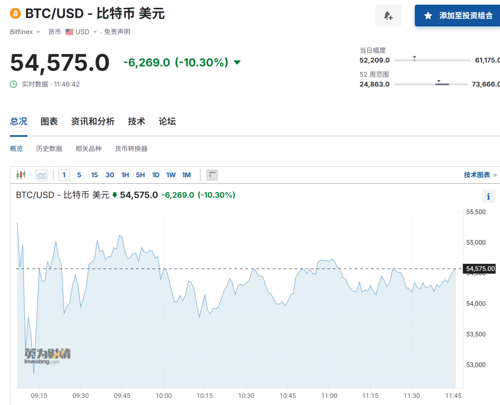Toggle the 1 minute interval
The height and width of the screenshot is (405, 500).
coord(64,175)
